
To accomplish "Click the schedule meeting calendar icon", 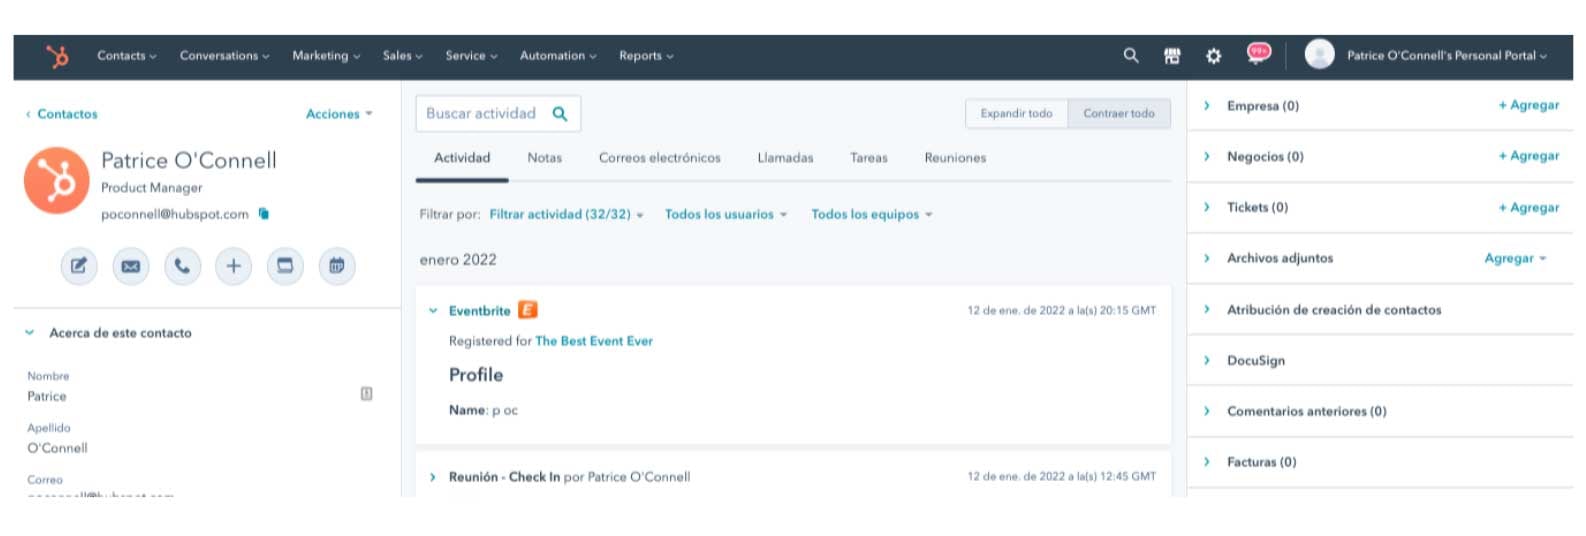I will point(337,266).
